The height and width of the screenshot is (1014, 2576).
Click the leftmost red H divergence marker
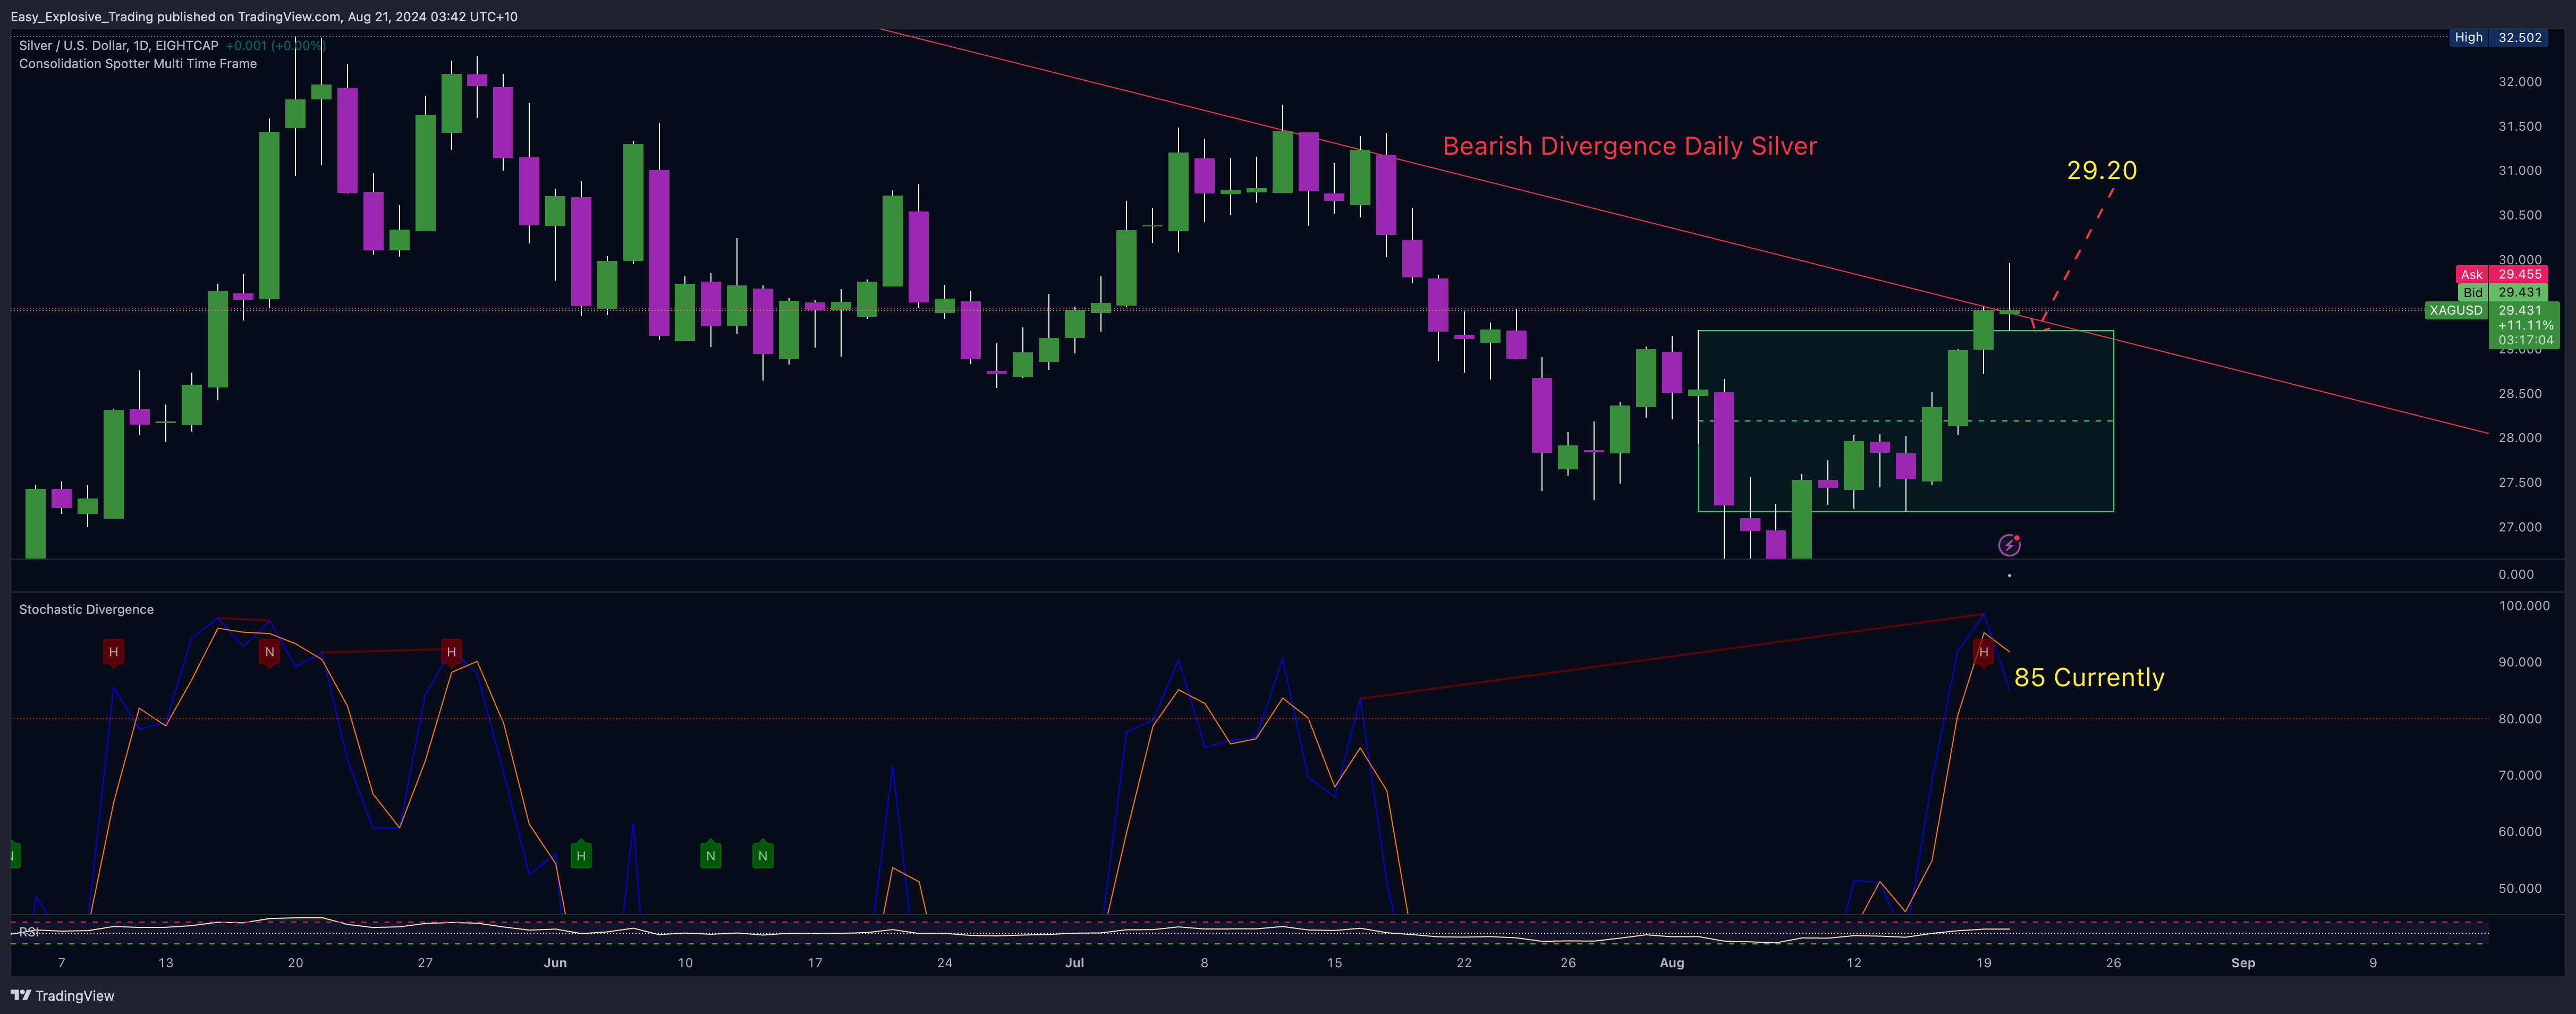click(x=113, y=653)
